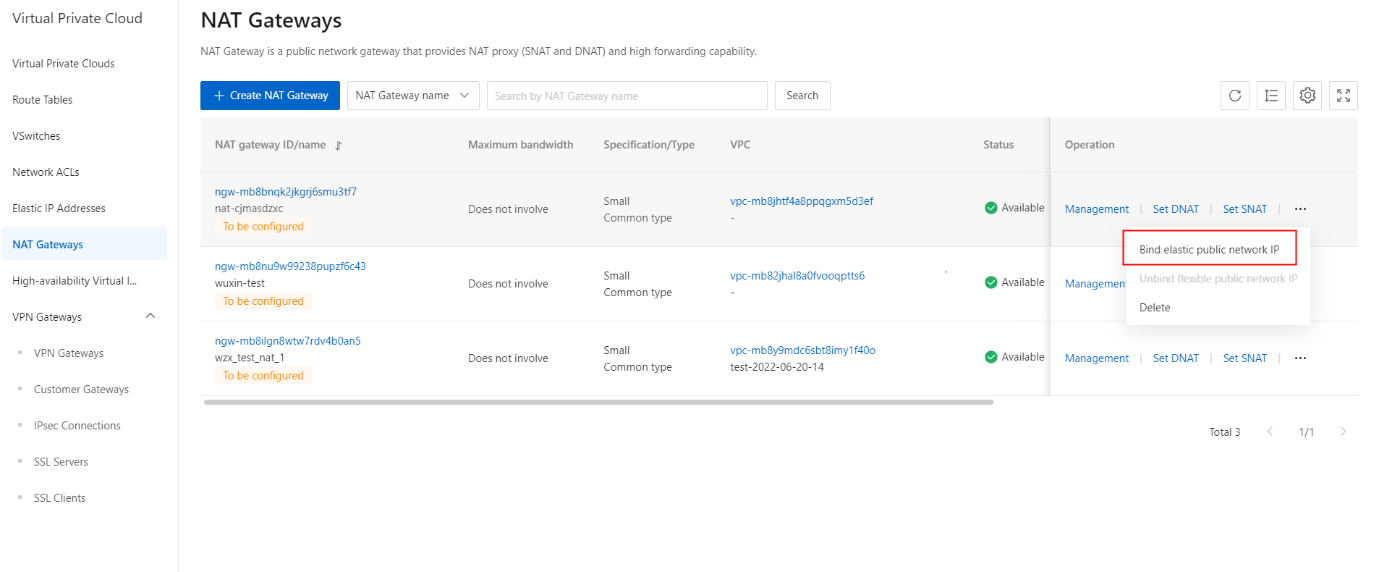Open the NAT Gateway name filter dropdown
The width and height of the screenshot is (1379, 572).
(413, 96)
